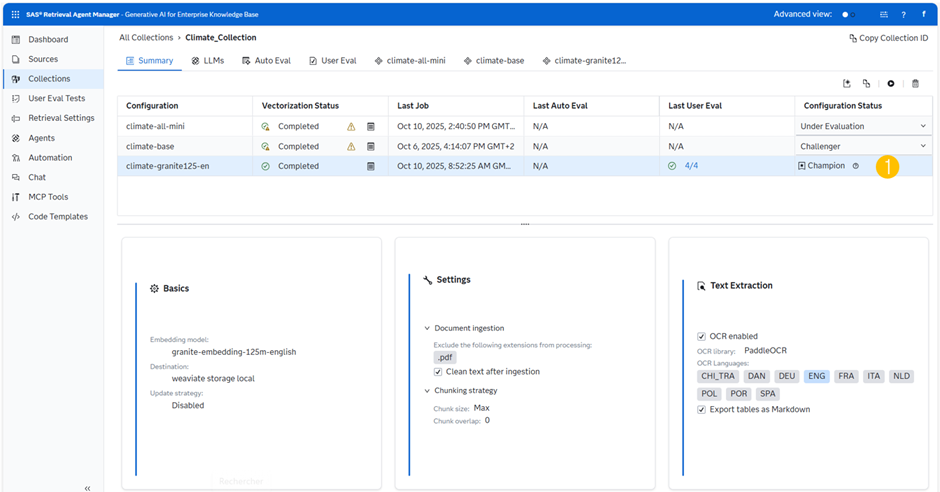Toggle Clean text after ingestion checkbox
Screen dimensions: 940x492
(x=438, y=371)
